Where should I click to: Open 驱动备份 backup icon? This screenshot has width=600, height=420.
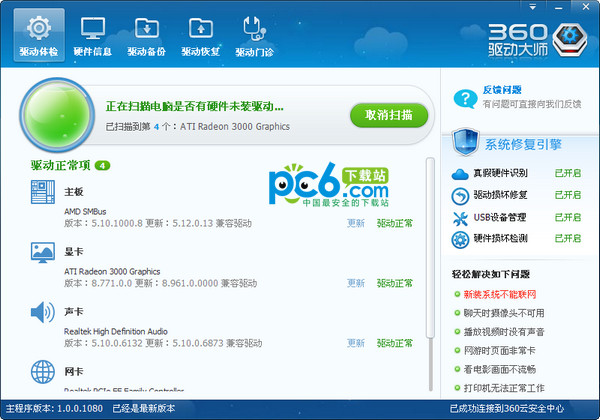pyautogui.click(x=147, y=33)
